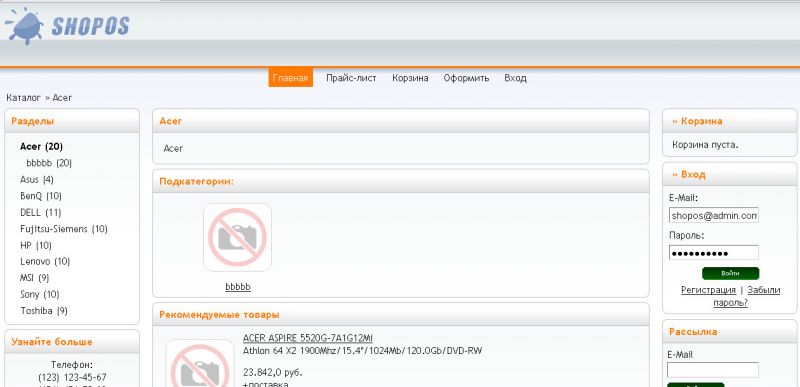Open the HP (10) category

pyautogui.click(x=36, y=245)
